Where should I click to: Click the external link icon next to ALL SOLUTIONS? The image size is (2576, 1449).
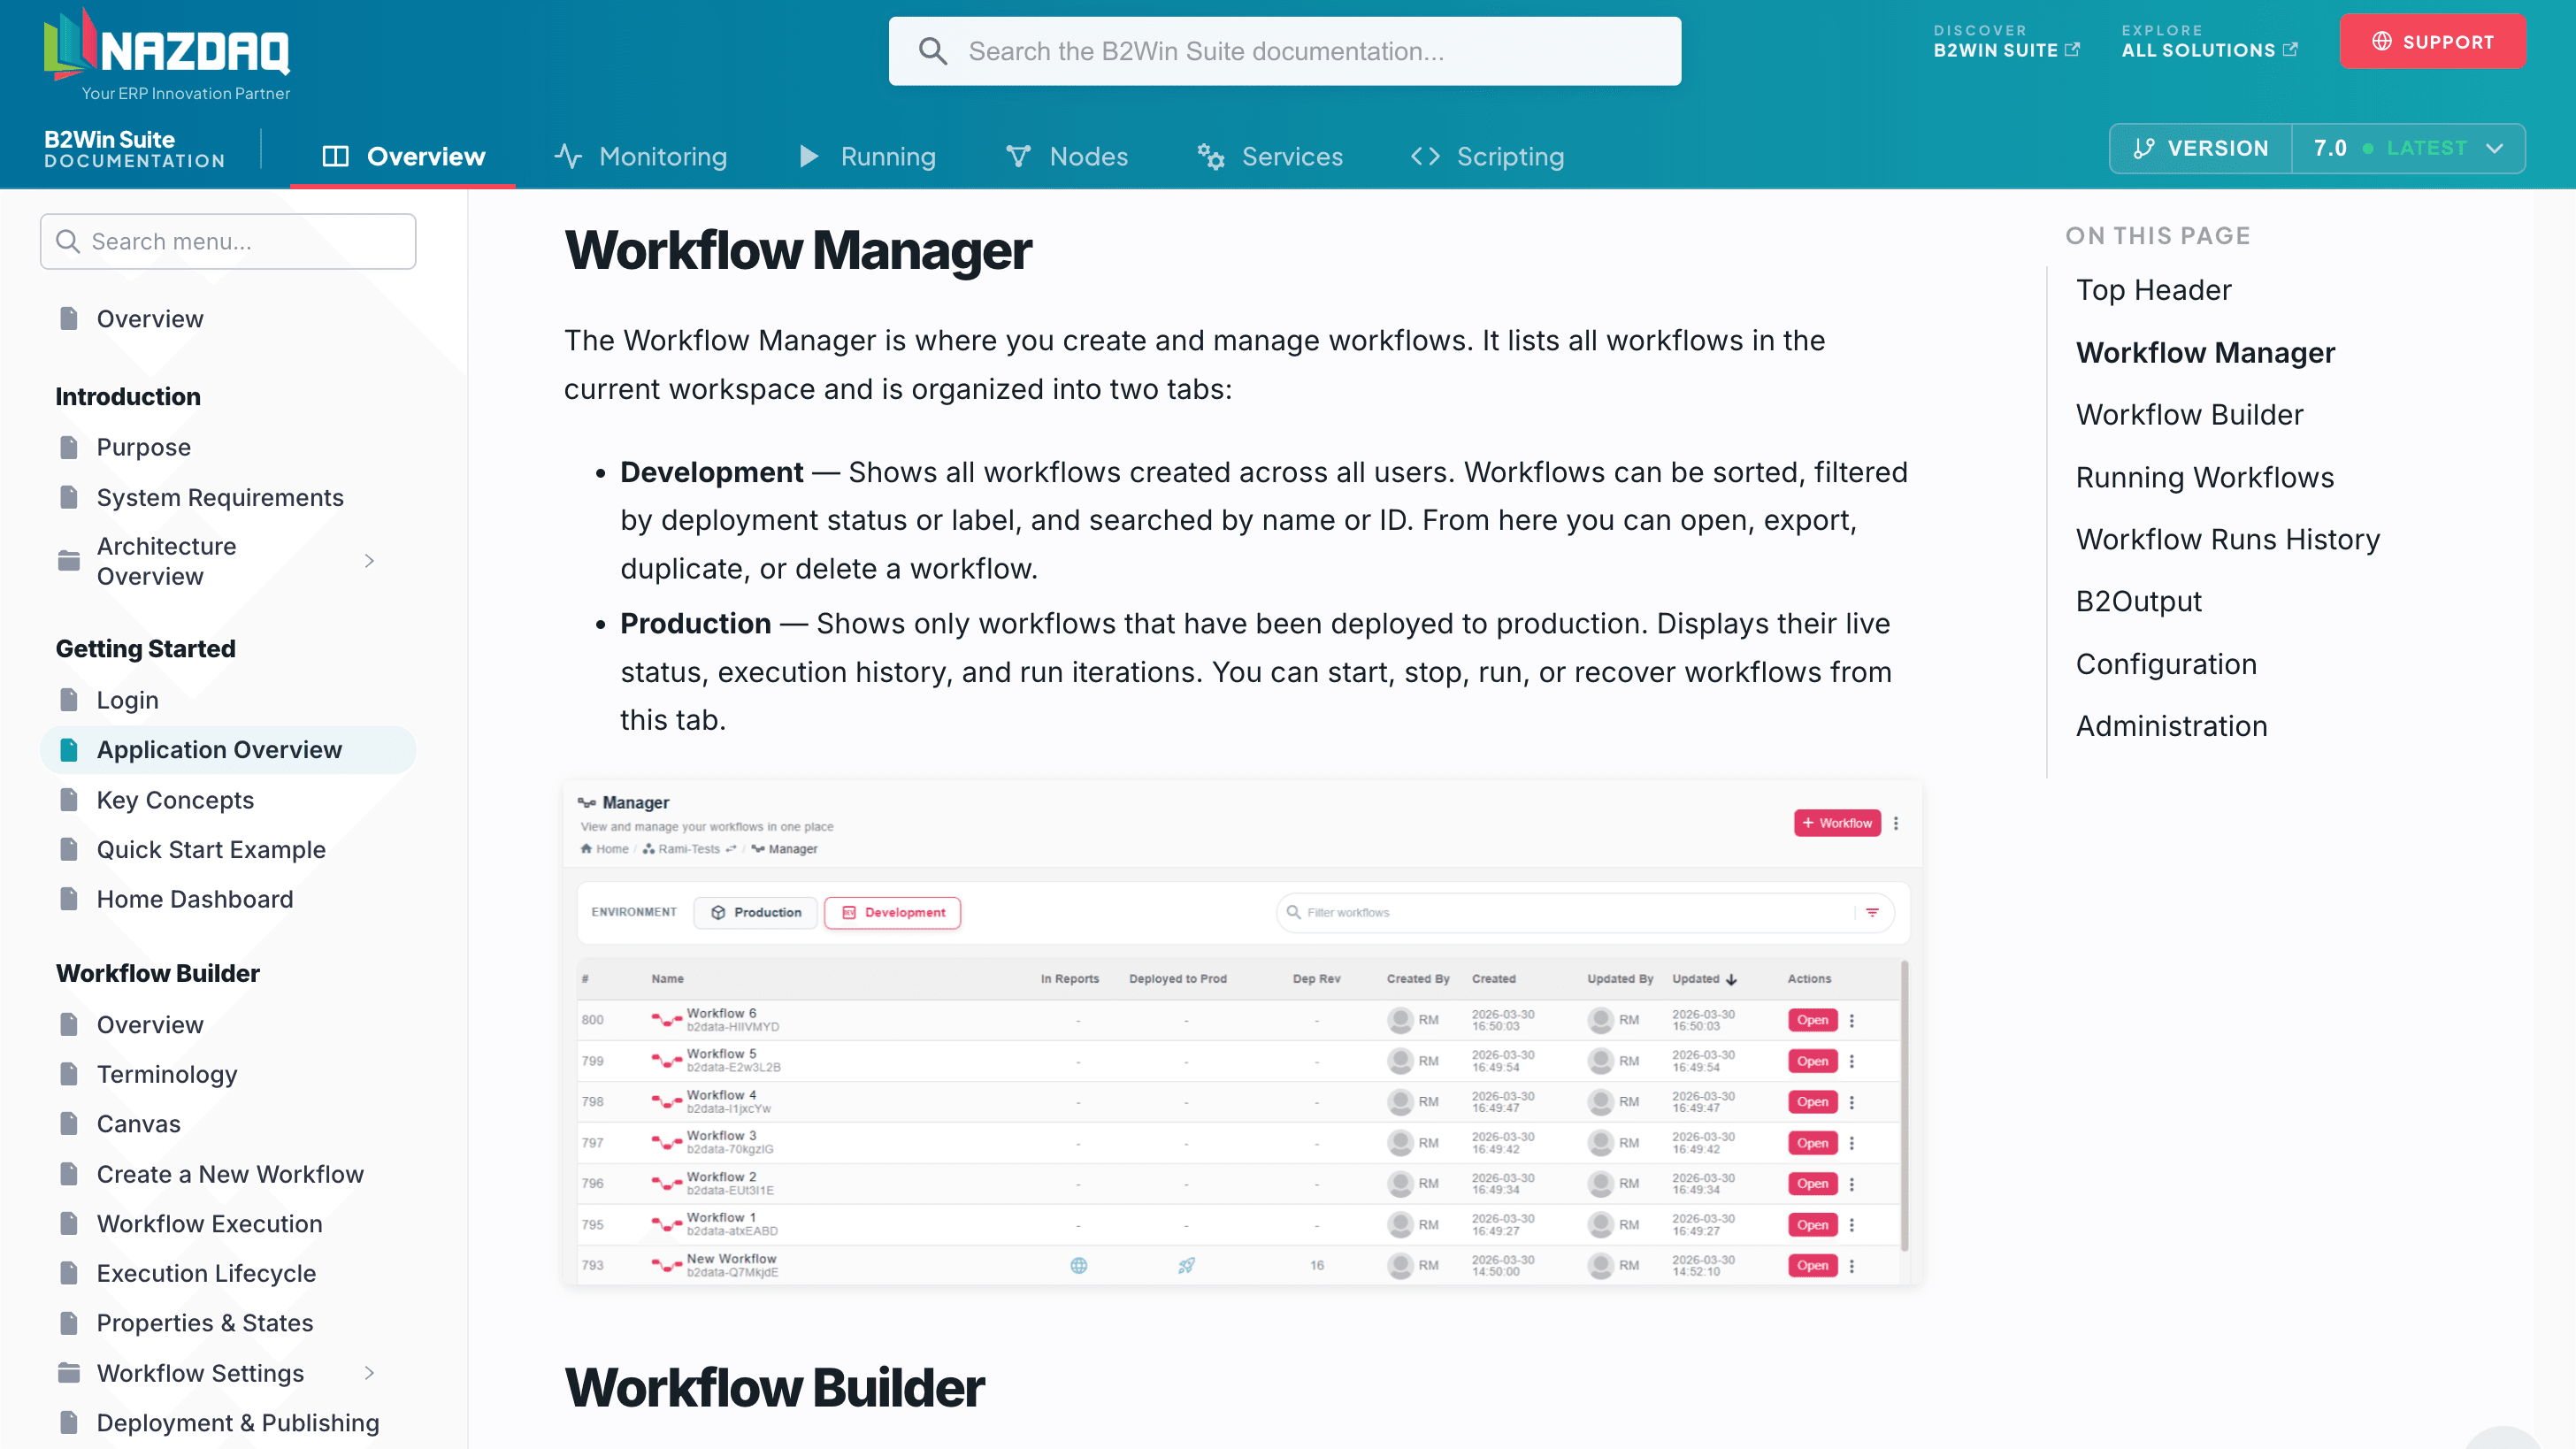click(2290, 49)
